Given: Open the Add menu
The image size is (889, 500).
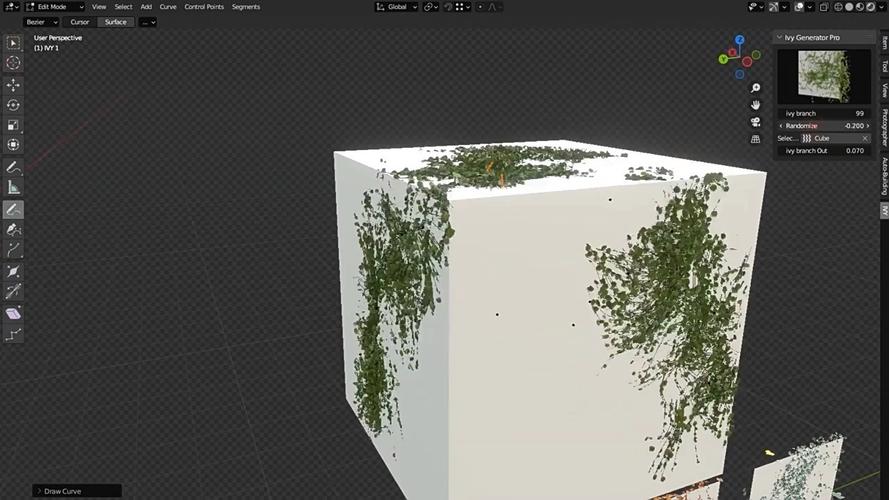Looking at the screenshot, I should pyautogui.click(x=146, y=7).
